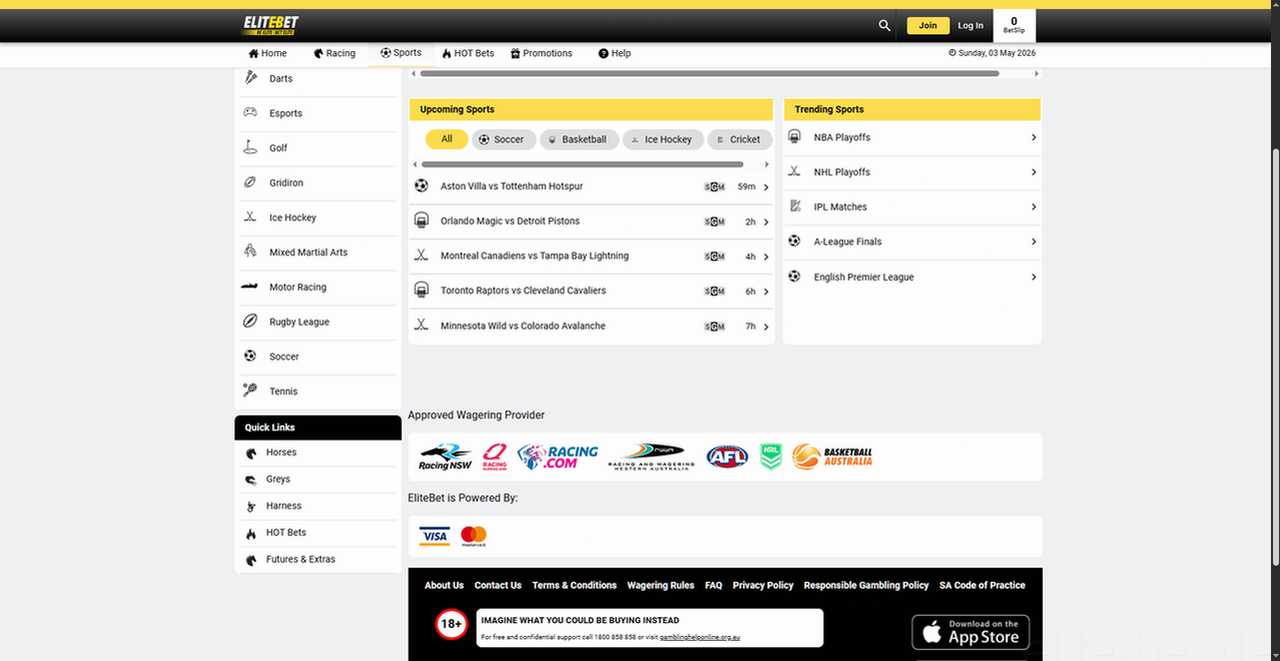Screen dimensions: 1280x661
Task: Click SGM badge on Aston Villa match
Action: click(x=714, y=187)
